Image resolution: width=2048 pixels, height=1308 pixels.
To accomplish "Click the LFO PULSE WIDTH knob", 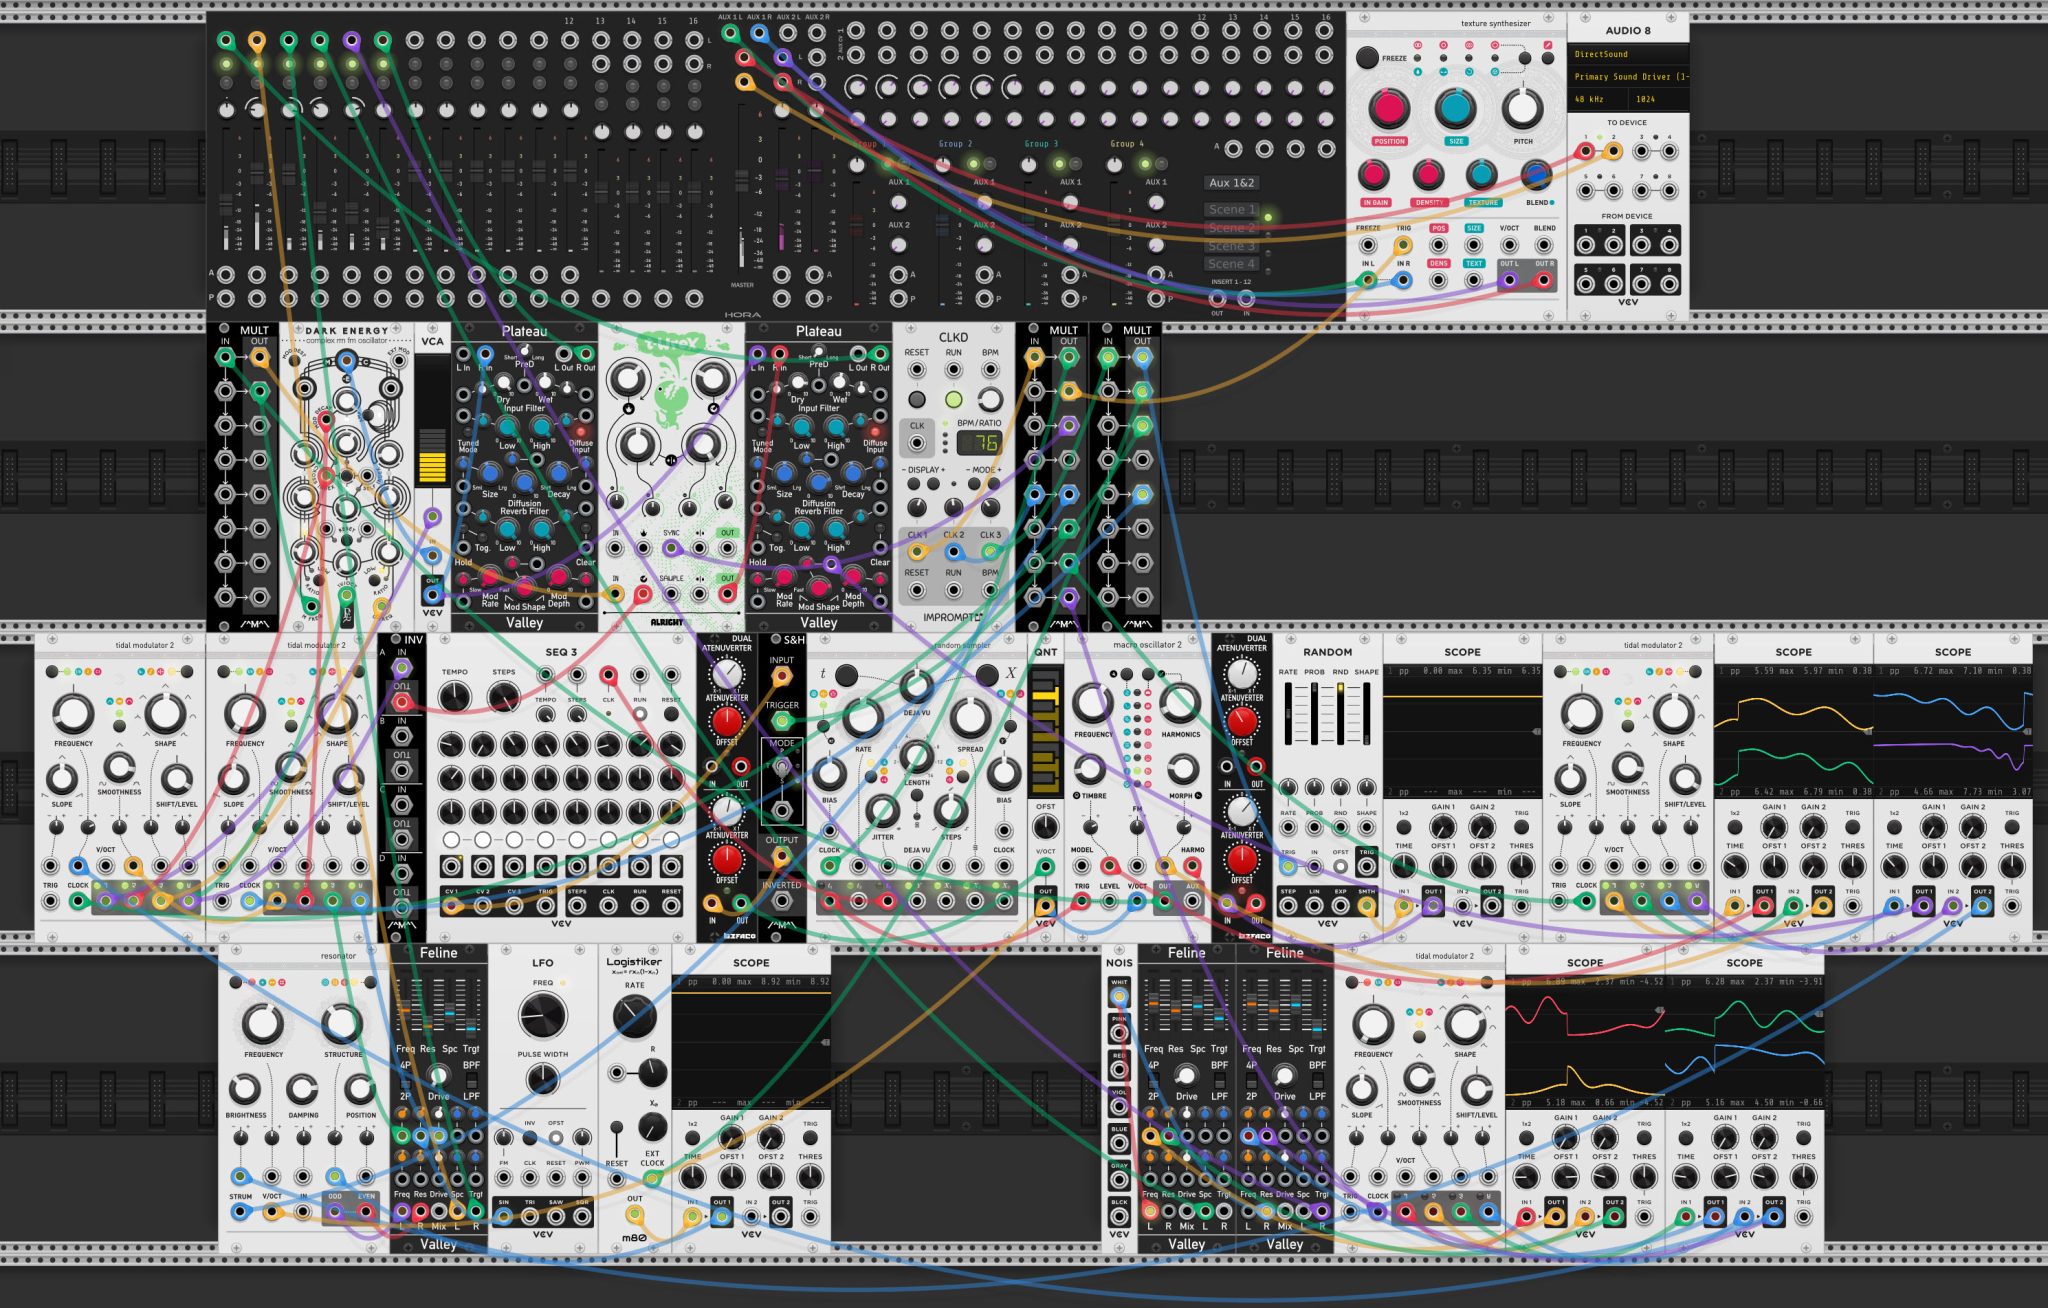I will [x=543, y=1079].
